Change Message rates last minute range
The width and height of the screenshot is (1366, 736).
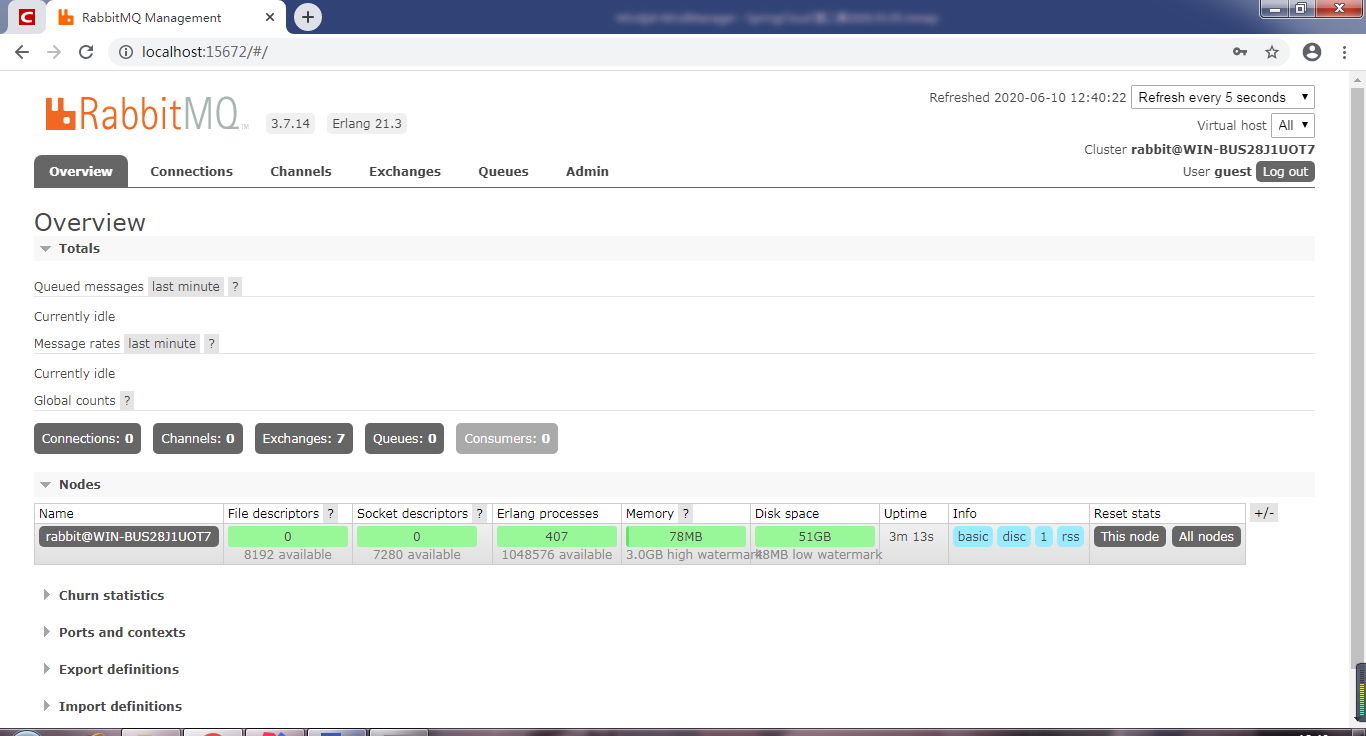(162, 343)
